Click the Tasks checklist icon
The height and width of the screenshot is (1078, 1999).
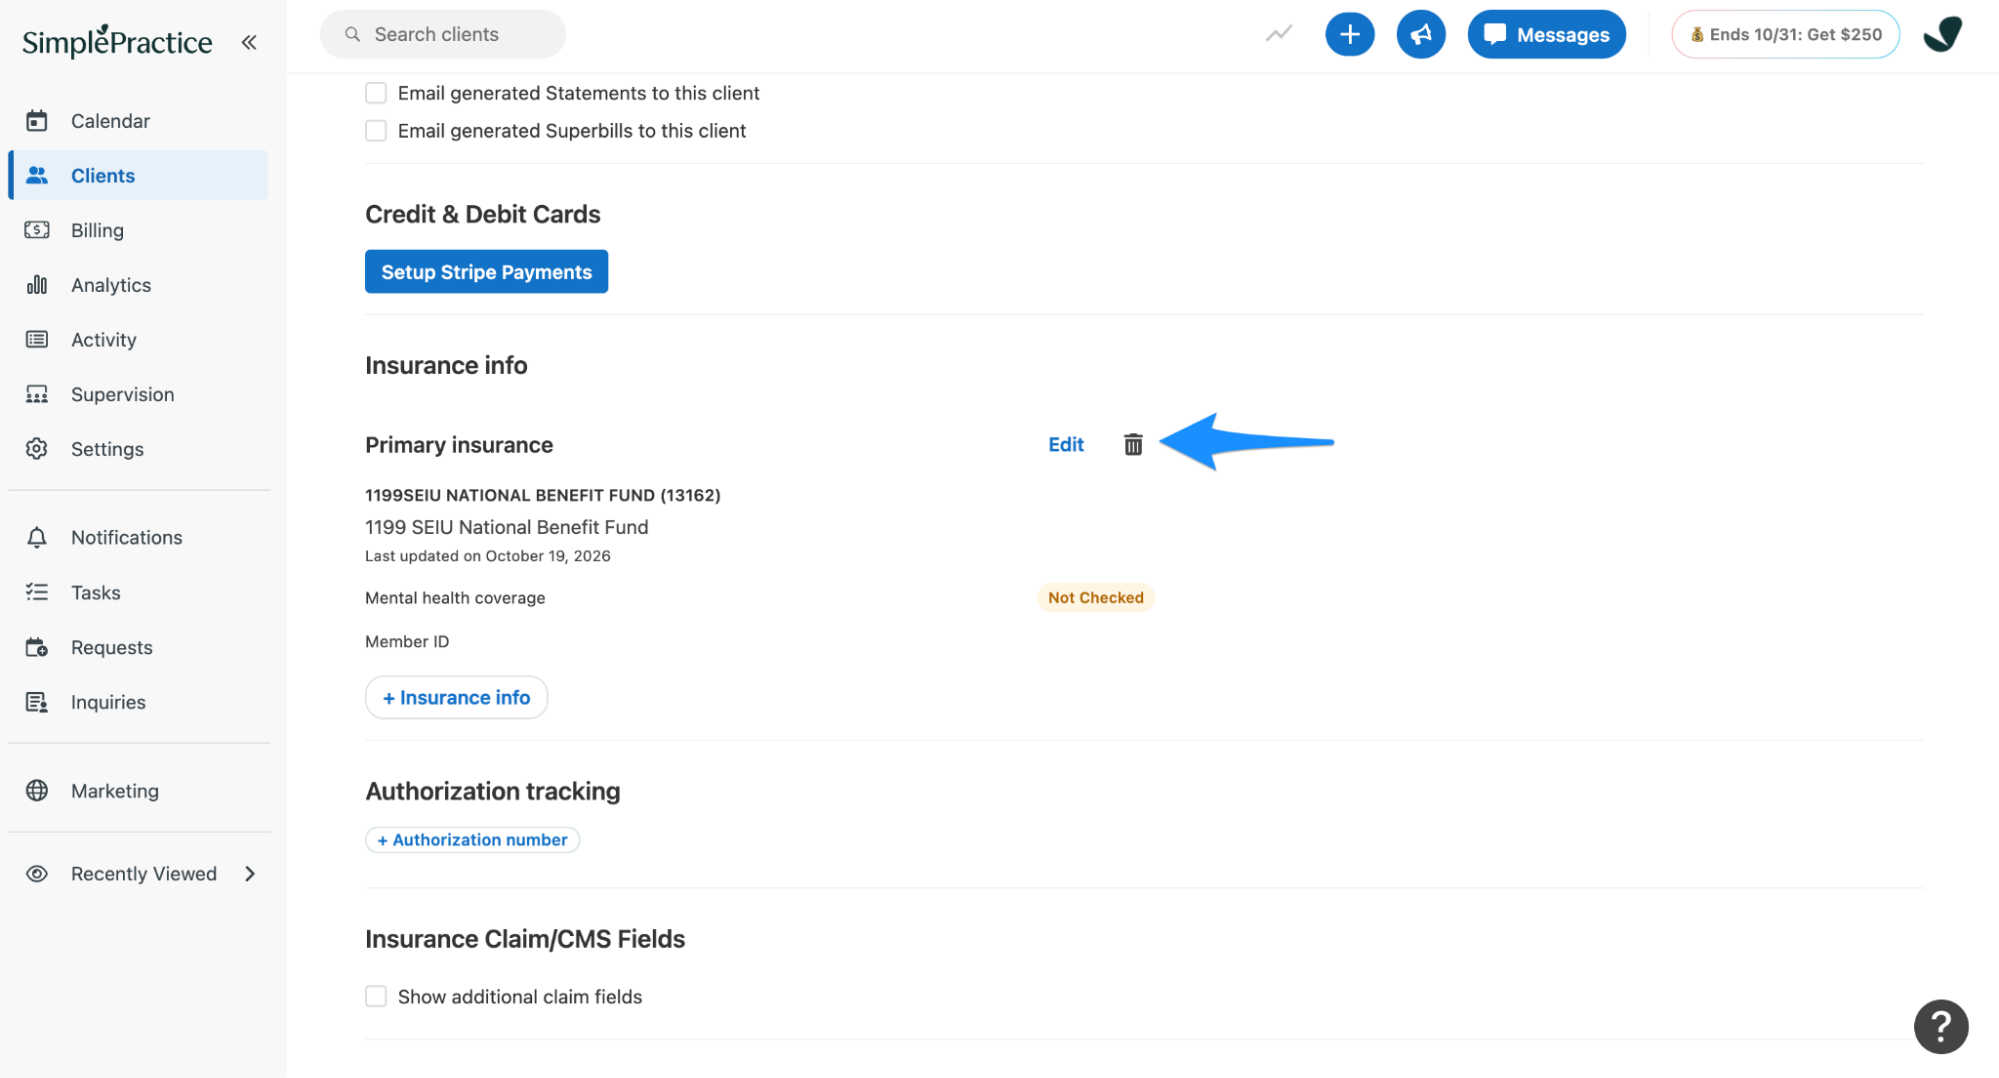(x=37, y=593)
